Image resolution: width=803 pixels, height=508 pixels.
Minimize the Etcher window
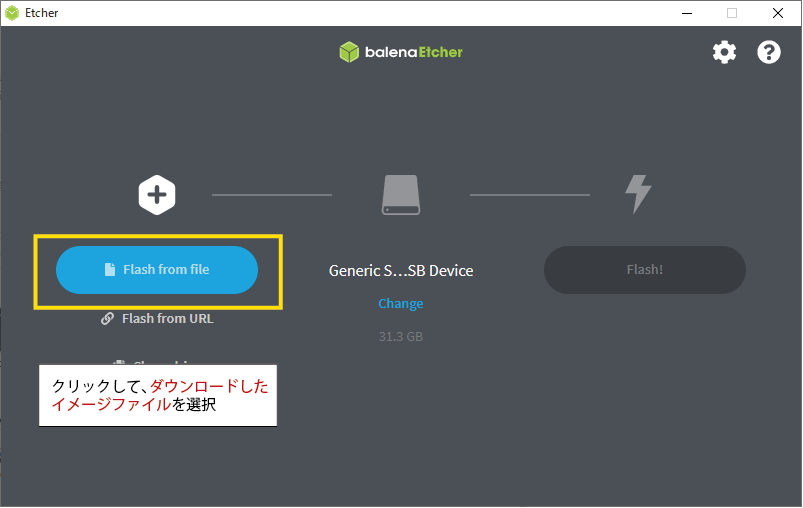coord(687,13)
